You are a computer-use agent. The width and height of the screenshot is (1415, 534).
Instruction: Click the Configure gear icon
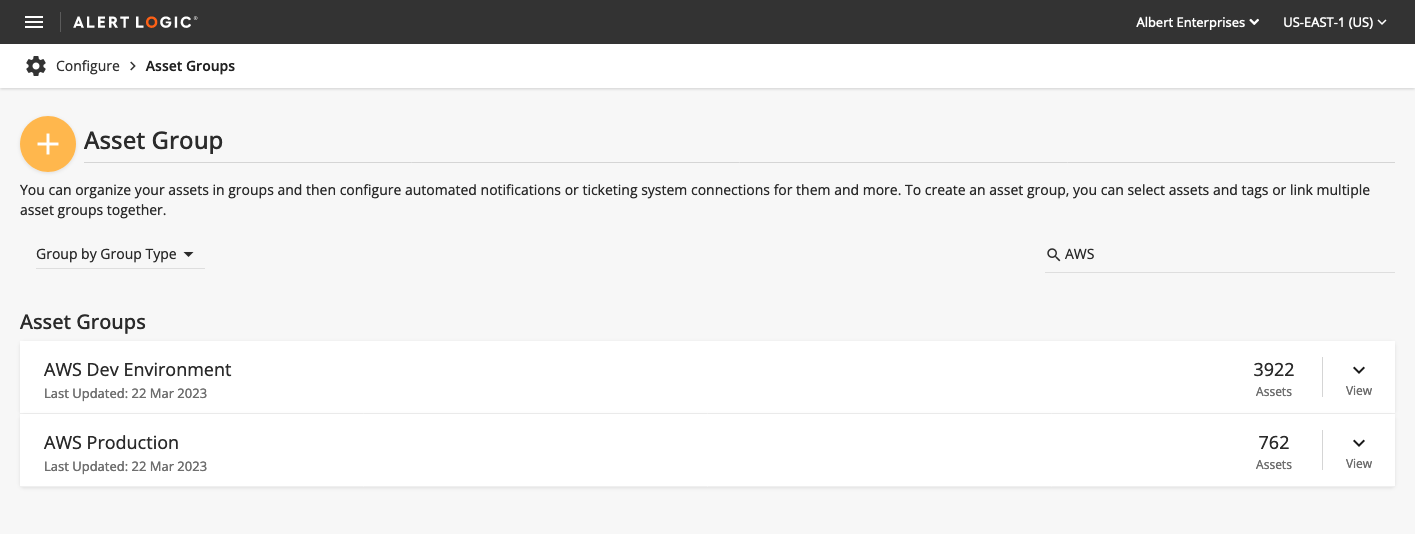tap(36, 66)
